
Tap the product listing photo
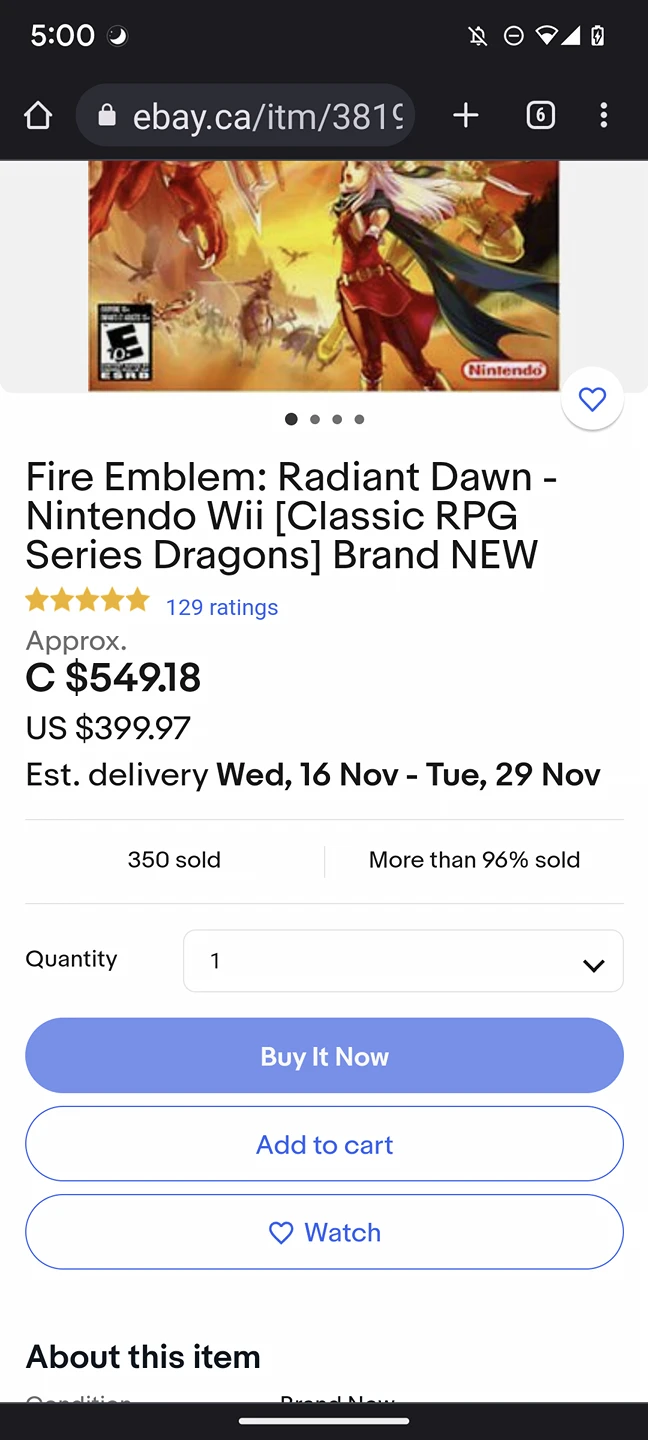coord(324,275)
